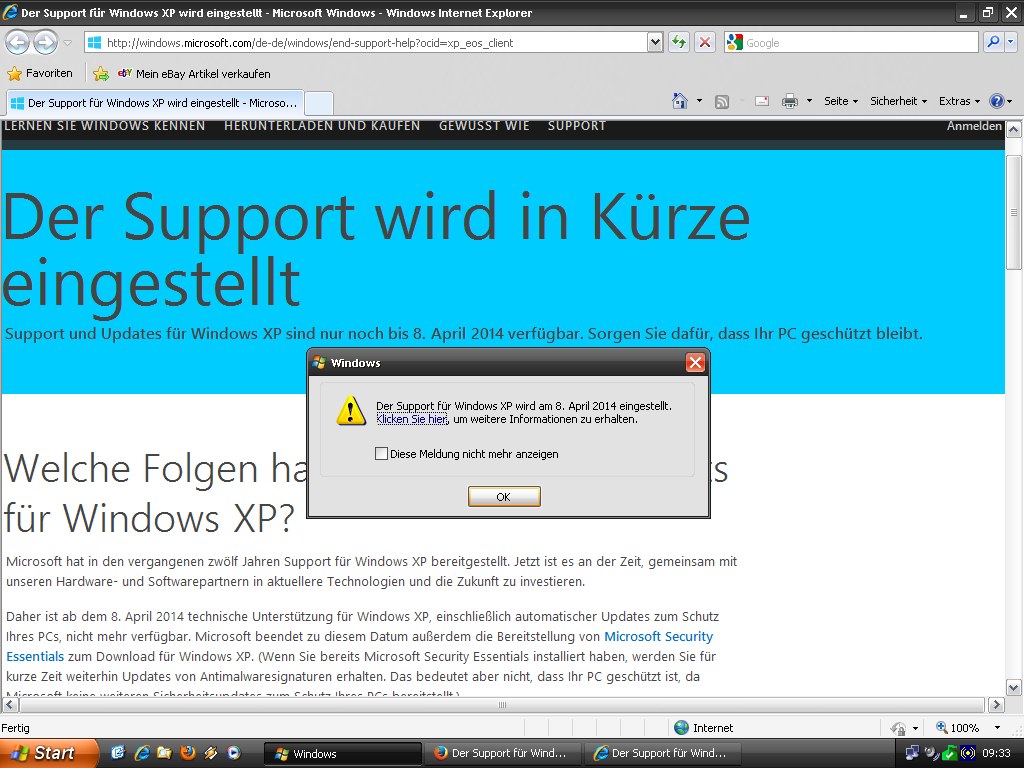The width and height of the screenshot is (1024, 768).
Task: Click the Print icon in command bar
Action: pyautogui.click(x=789, y=101)
